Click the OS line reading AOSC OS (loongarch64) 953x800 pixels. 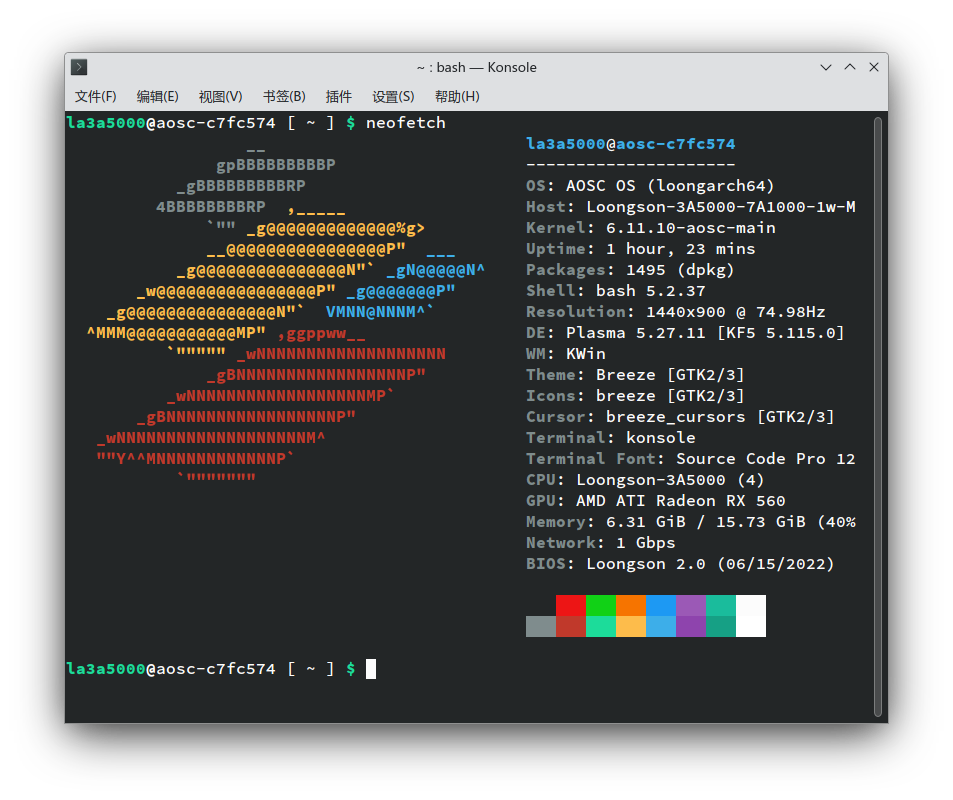(x=650, y=185)
